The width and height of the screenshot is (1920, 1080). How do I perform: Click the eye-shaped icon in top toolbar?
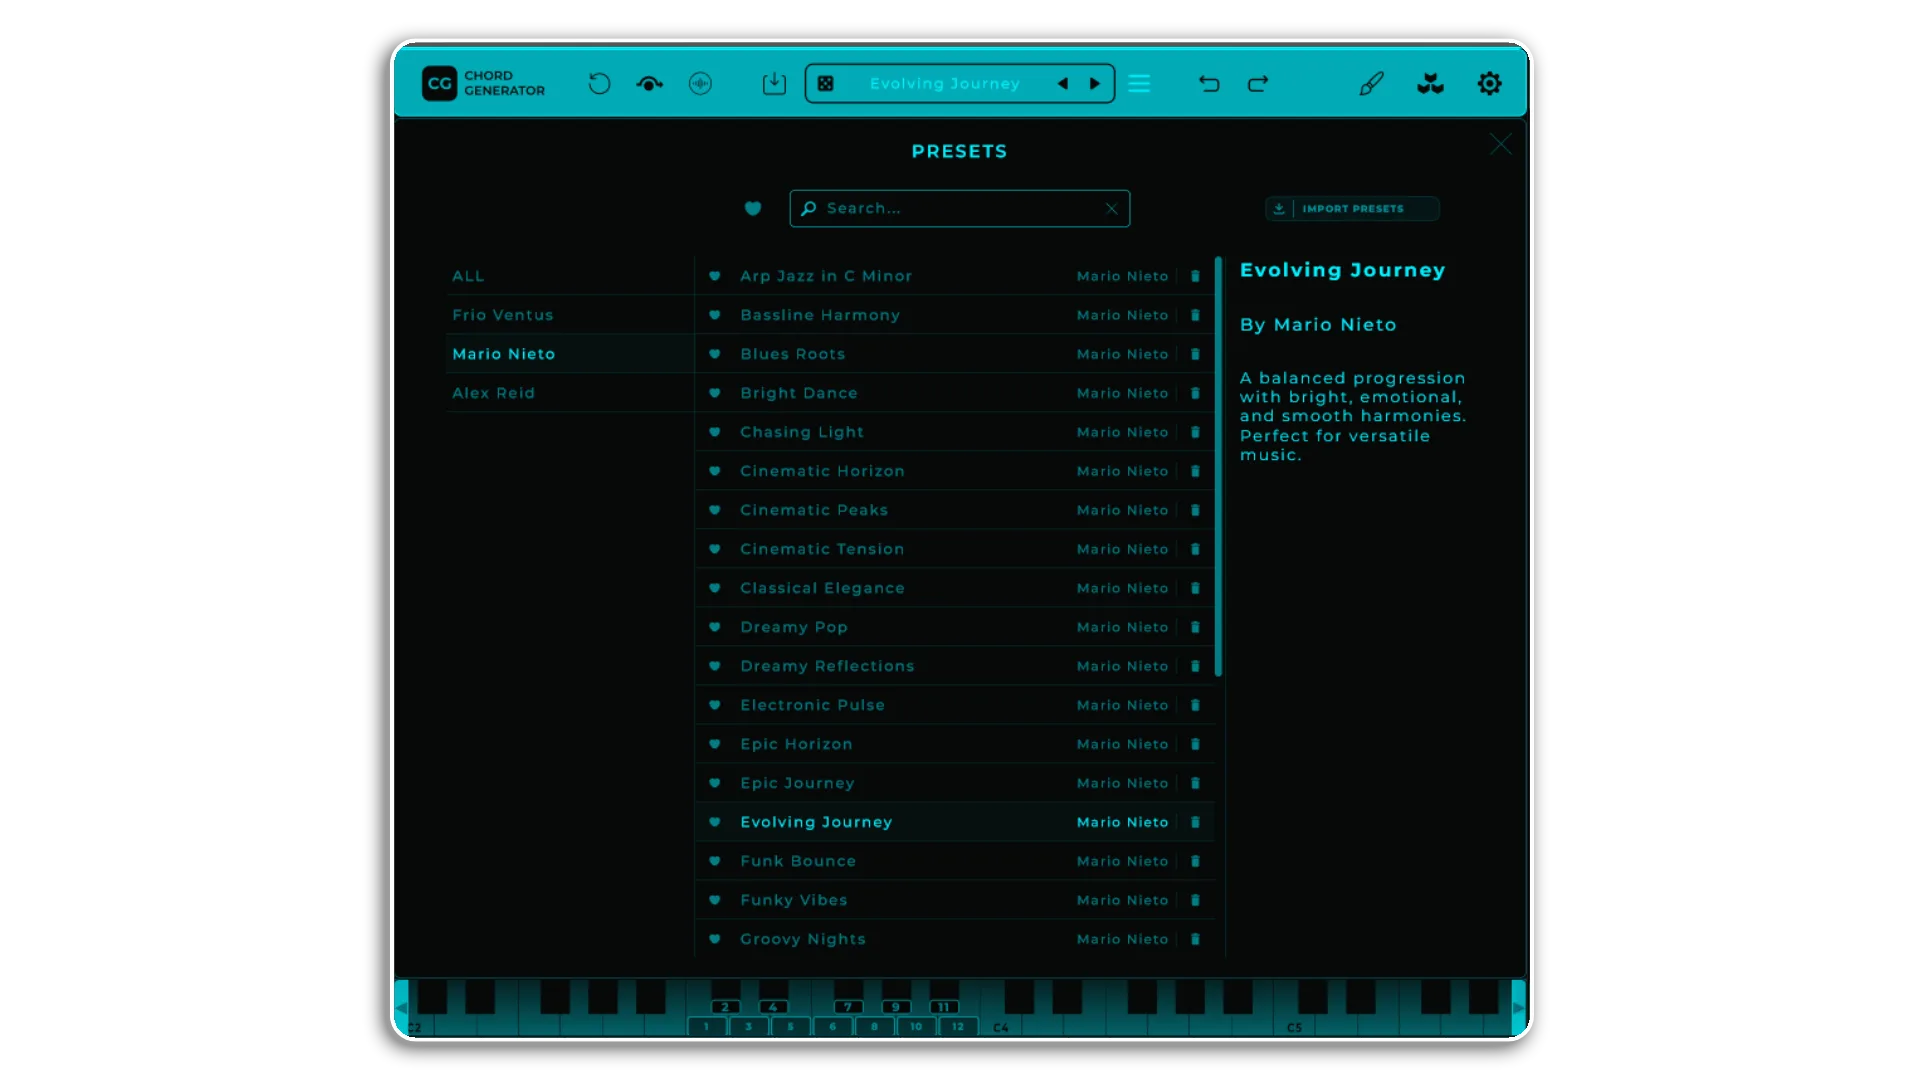650,84
